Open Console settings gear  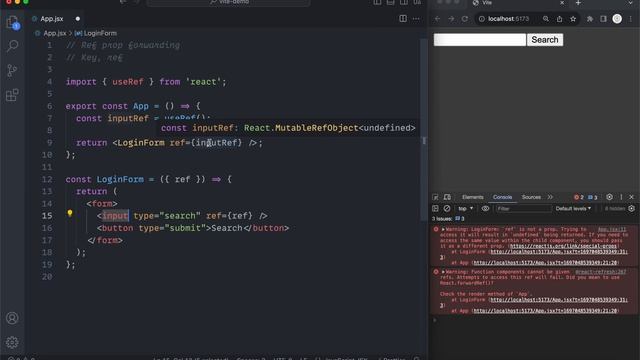631,209
